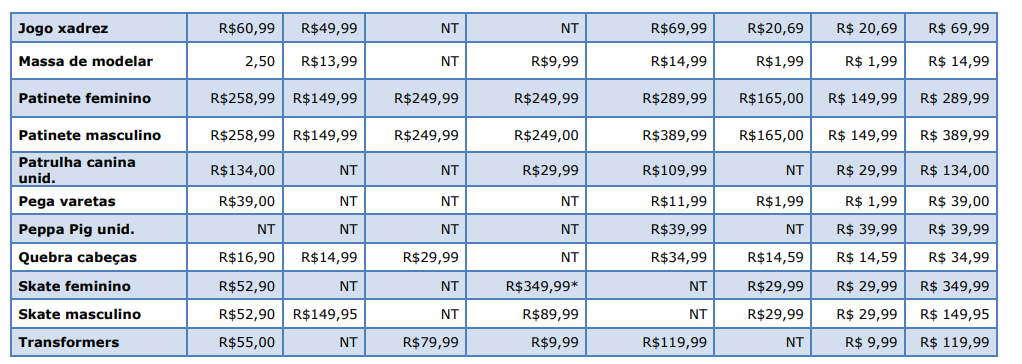Select the R$149,95 price cell
Image resolution: width=1022 pixels, height=364 pixels.
click(325, 314)
